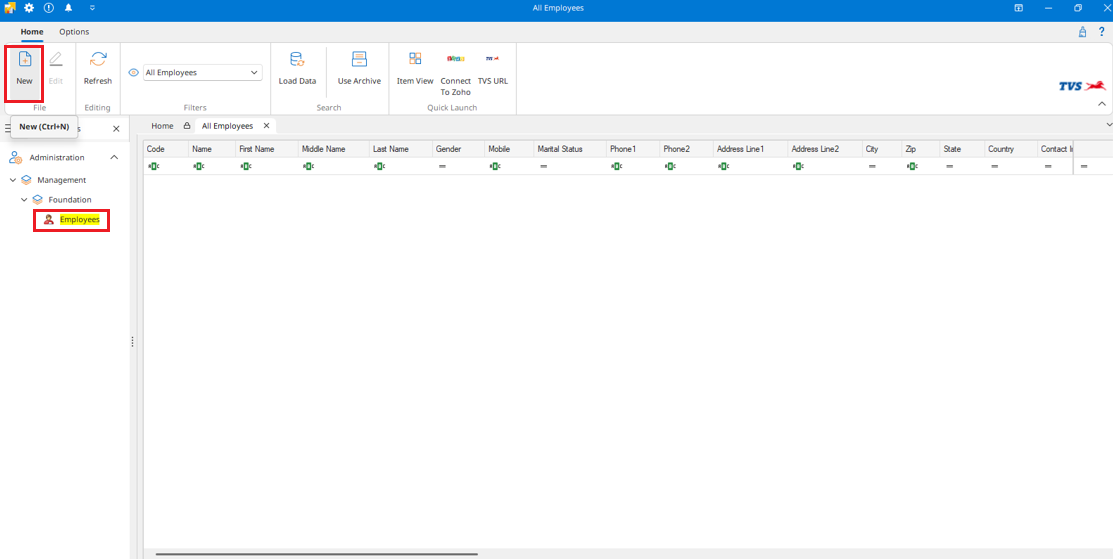This screenshot has width=1113, height=559.
Task: Toggle the eye icon beside filter dropdown
Action: click(x=134, y=73)
